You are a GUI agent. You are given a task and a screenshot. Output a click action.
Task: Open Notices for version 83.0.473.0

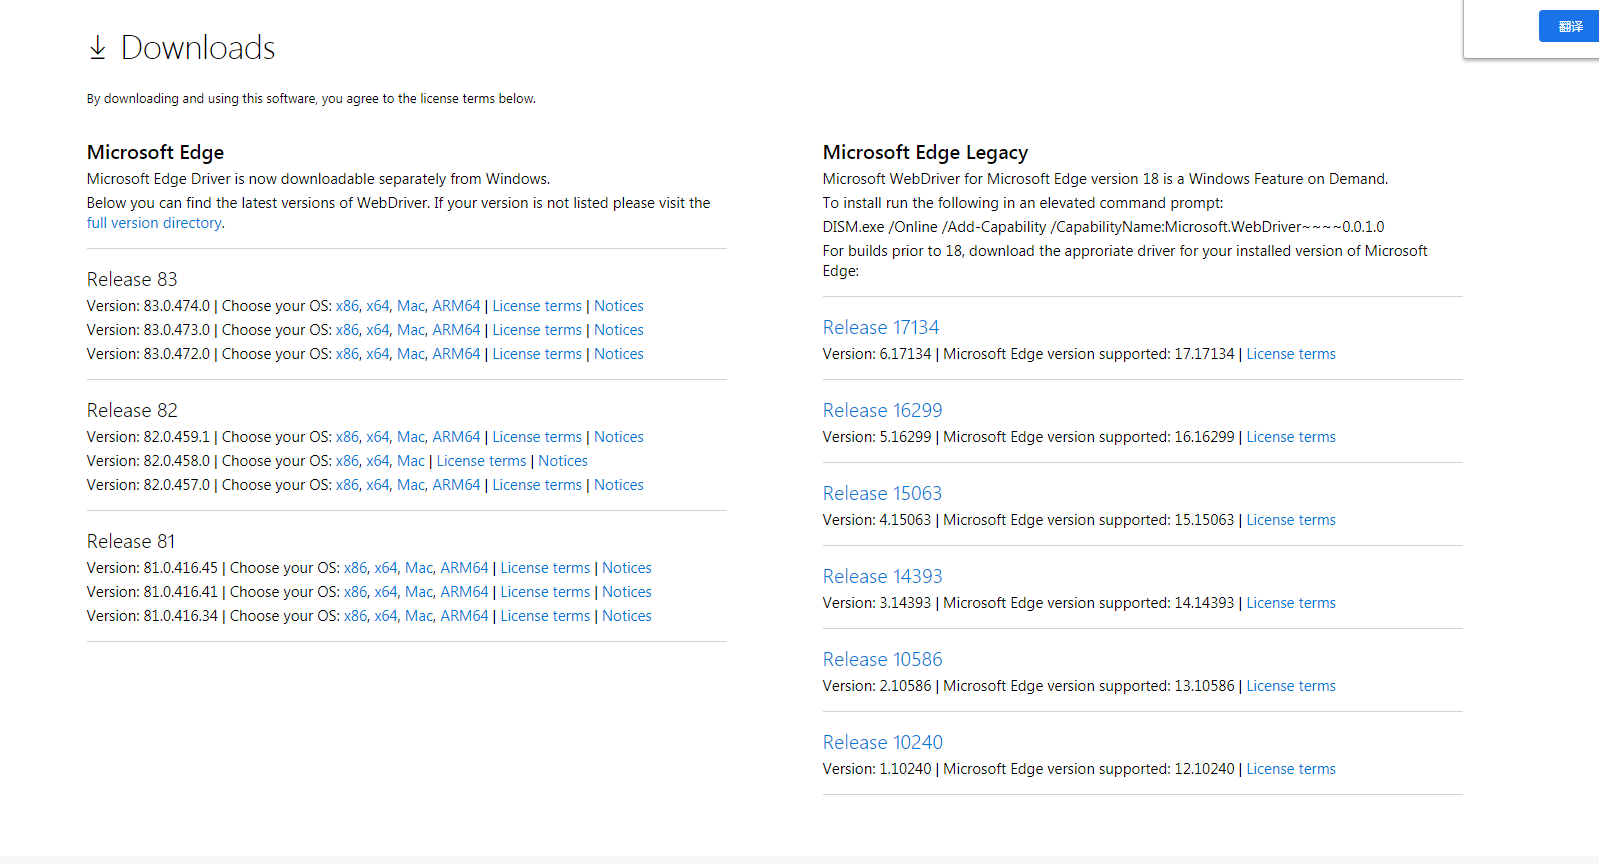[619, 330]
